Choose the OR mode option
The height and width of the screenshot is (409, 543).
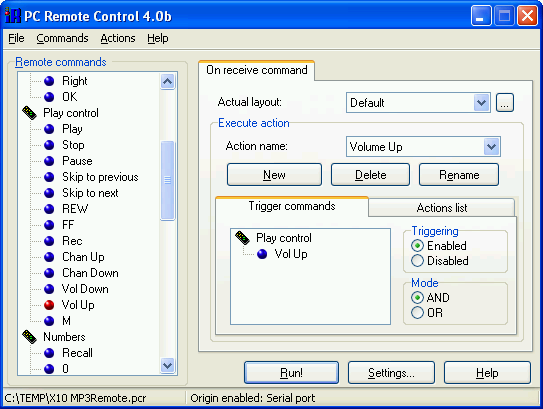coord(417,313)
